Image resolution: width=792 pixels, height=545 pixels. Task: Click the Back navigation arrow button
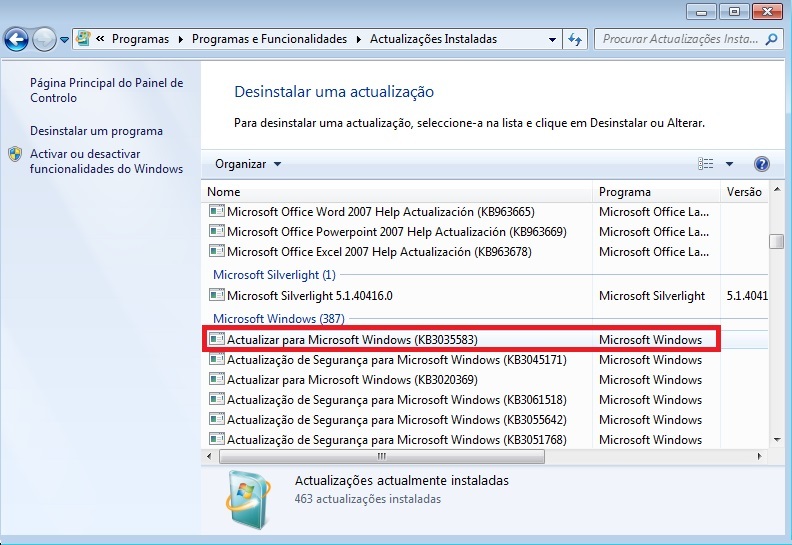pos(16,39)
